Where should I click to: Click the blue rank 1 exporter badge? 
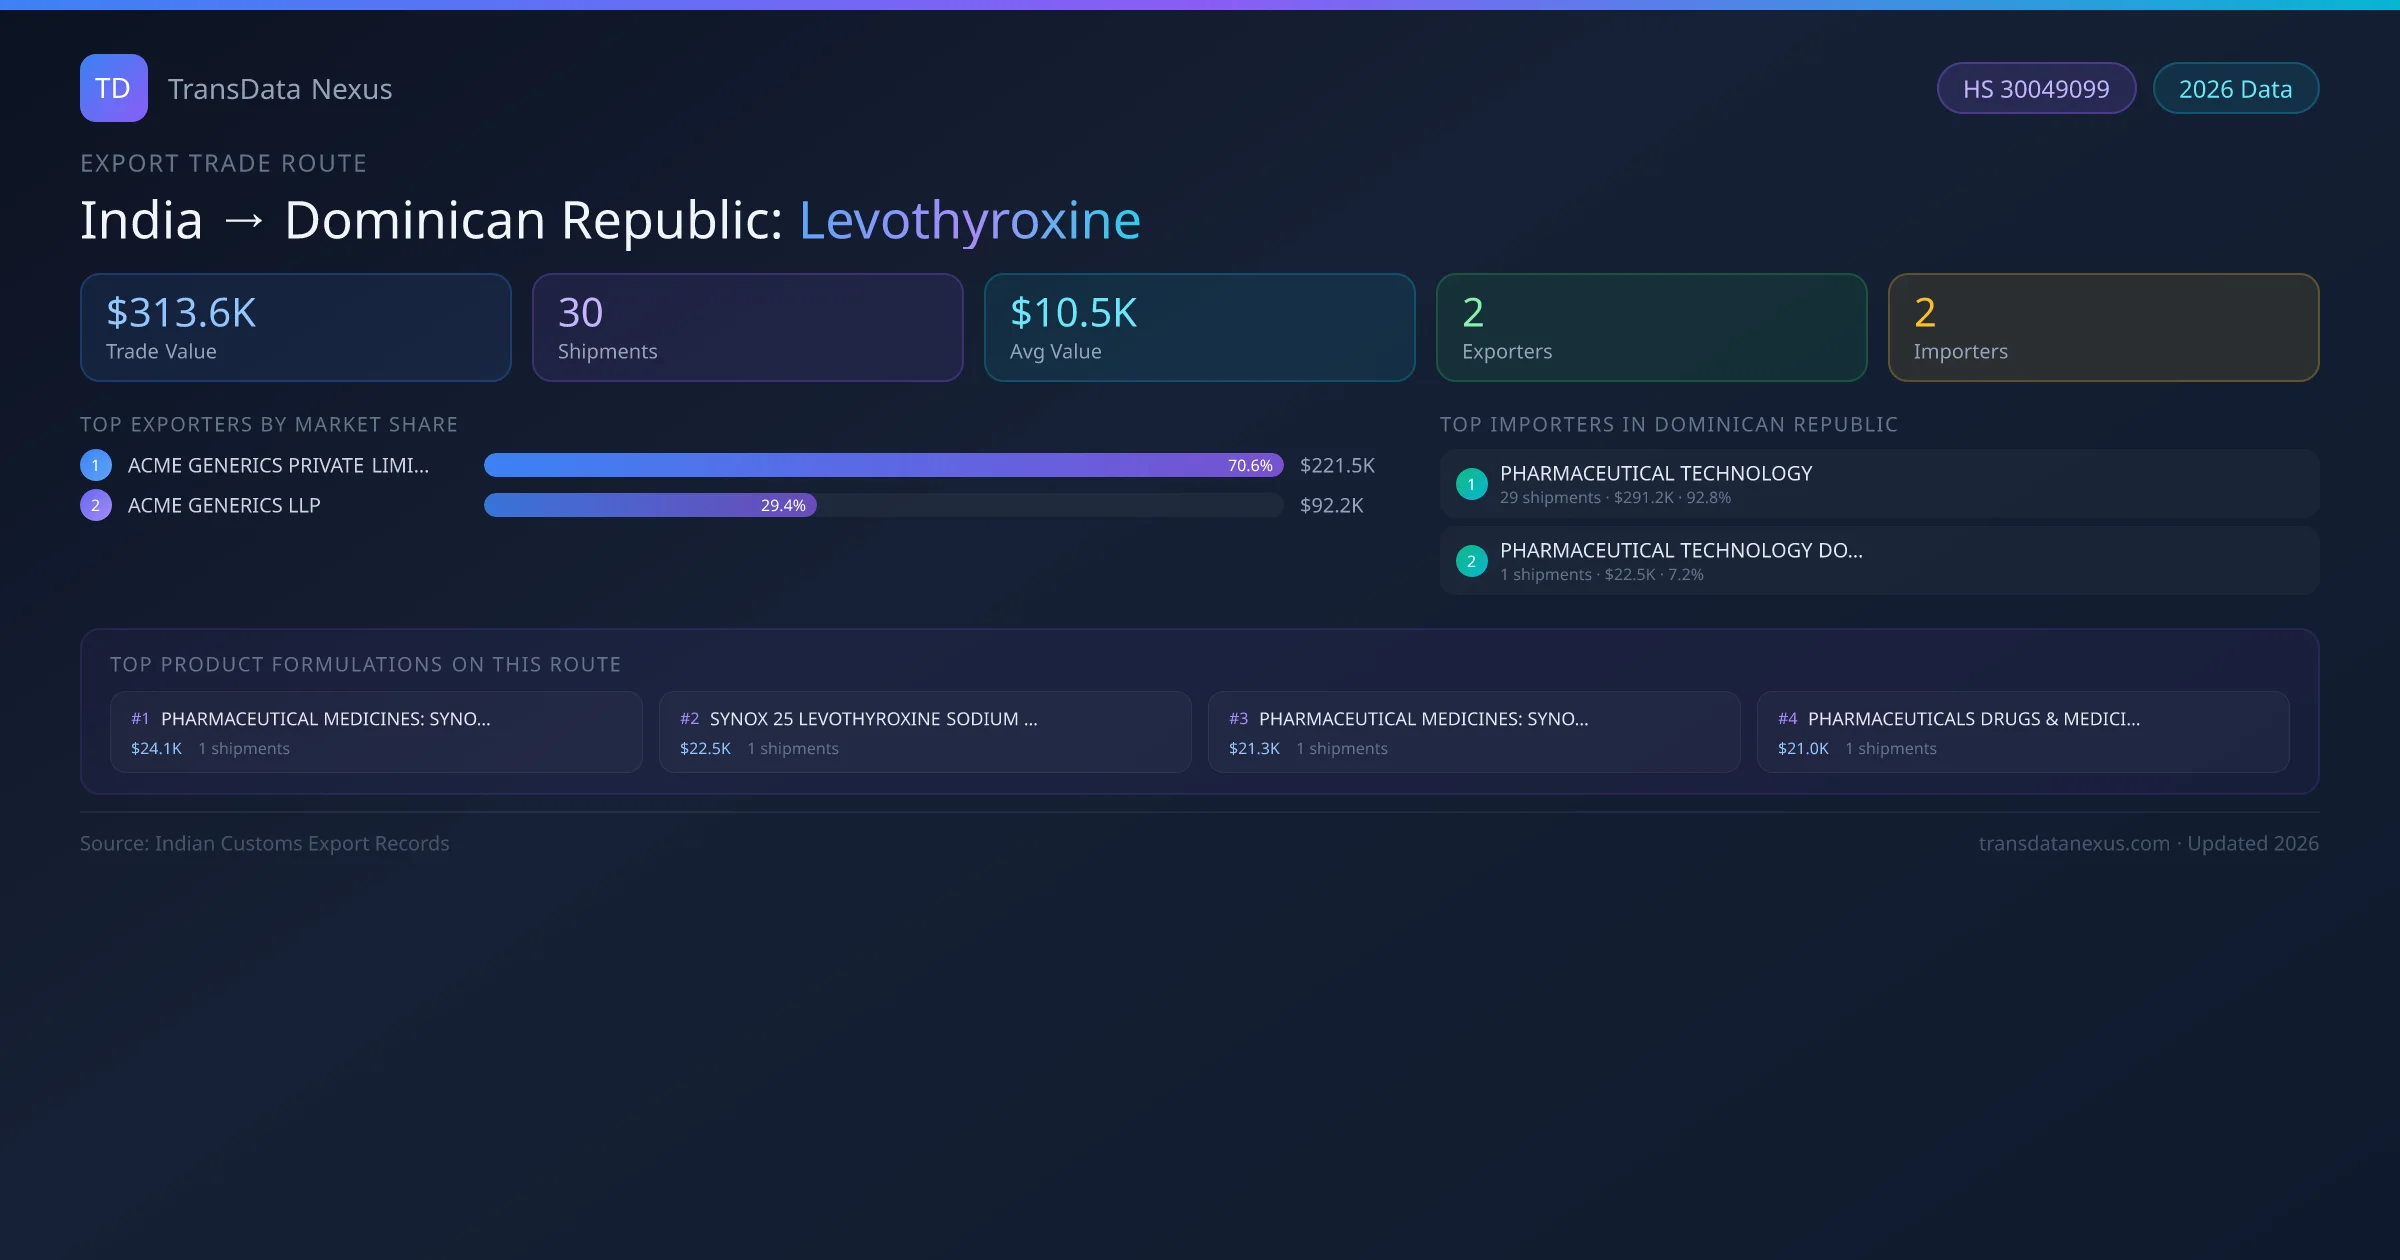(x=96, y=465)
